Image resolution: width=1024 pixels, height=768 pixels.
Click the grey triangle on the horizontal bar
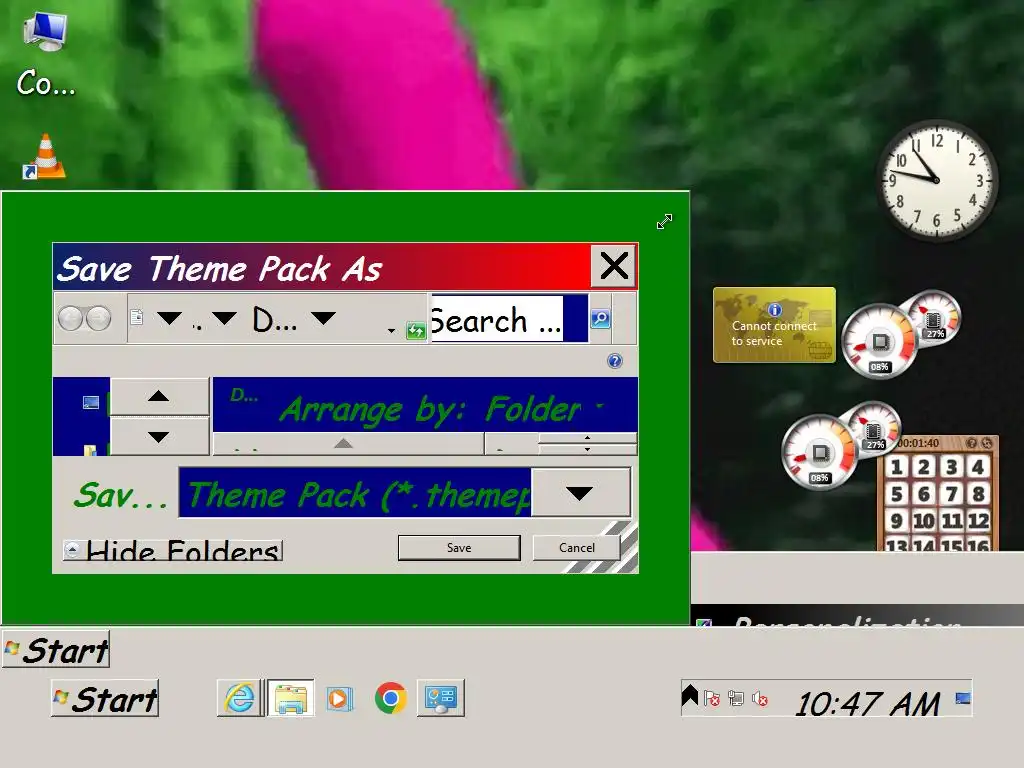point(343,443)
